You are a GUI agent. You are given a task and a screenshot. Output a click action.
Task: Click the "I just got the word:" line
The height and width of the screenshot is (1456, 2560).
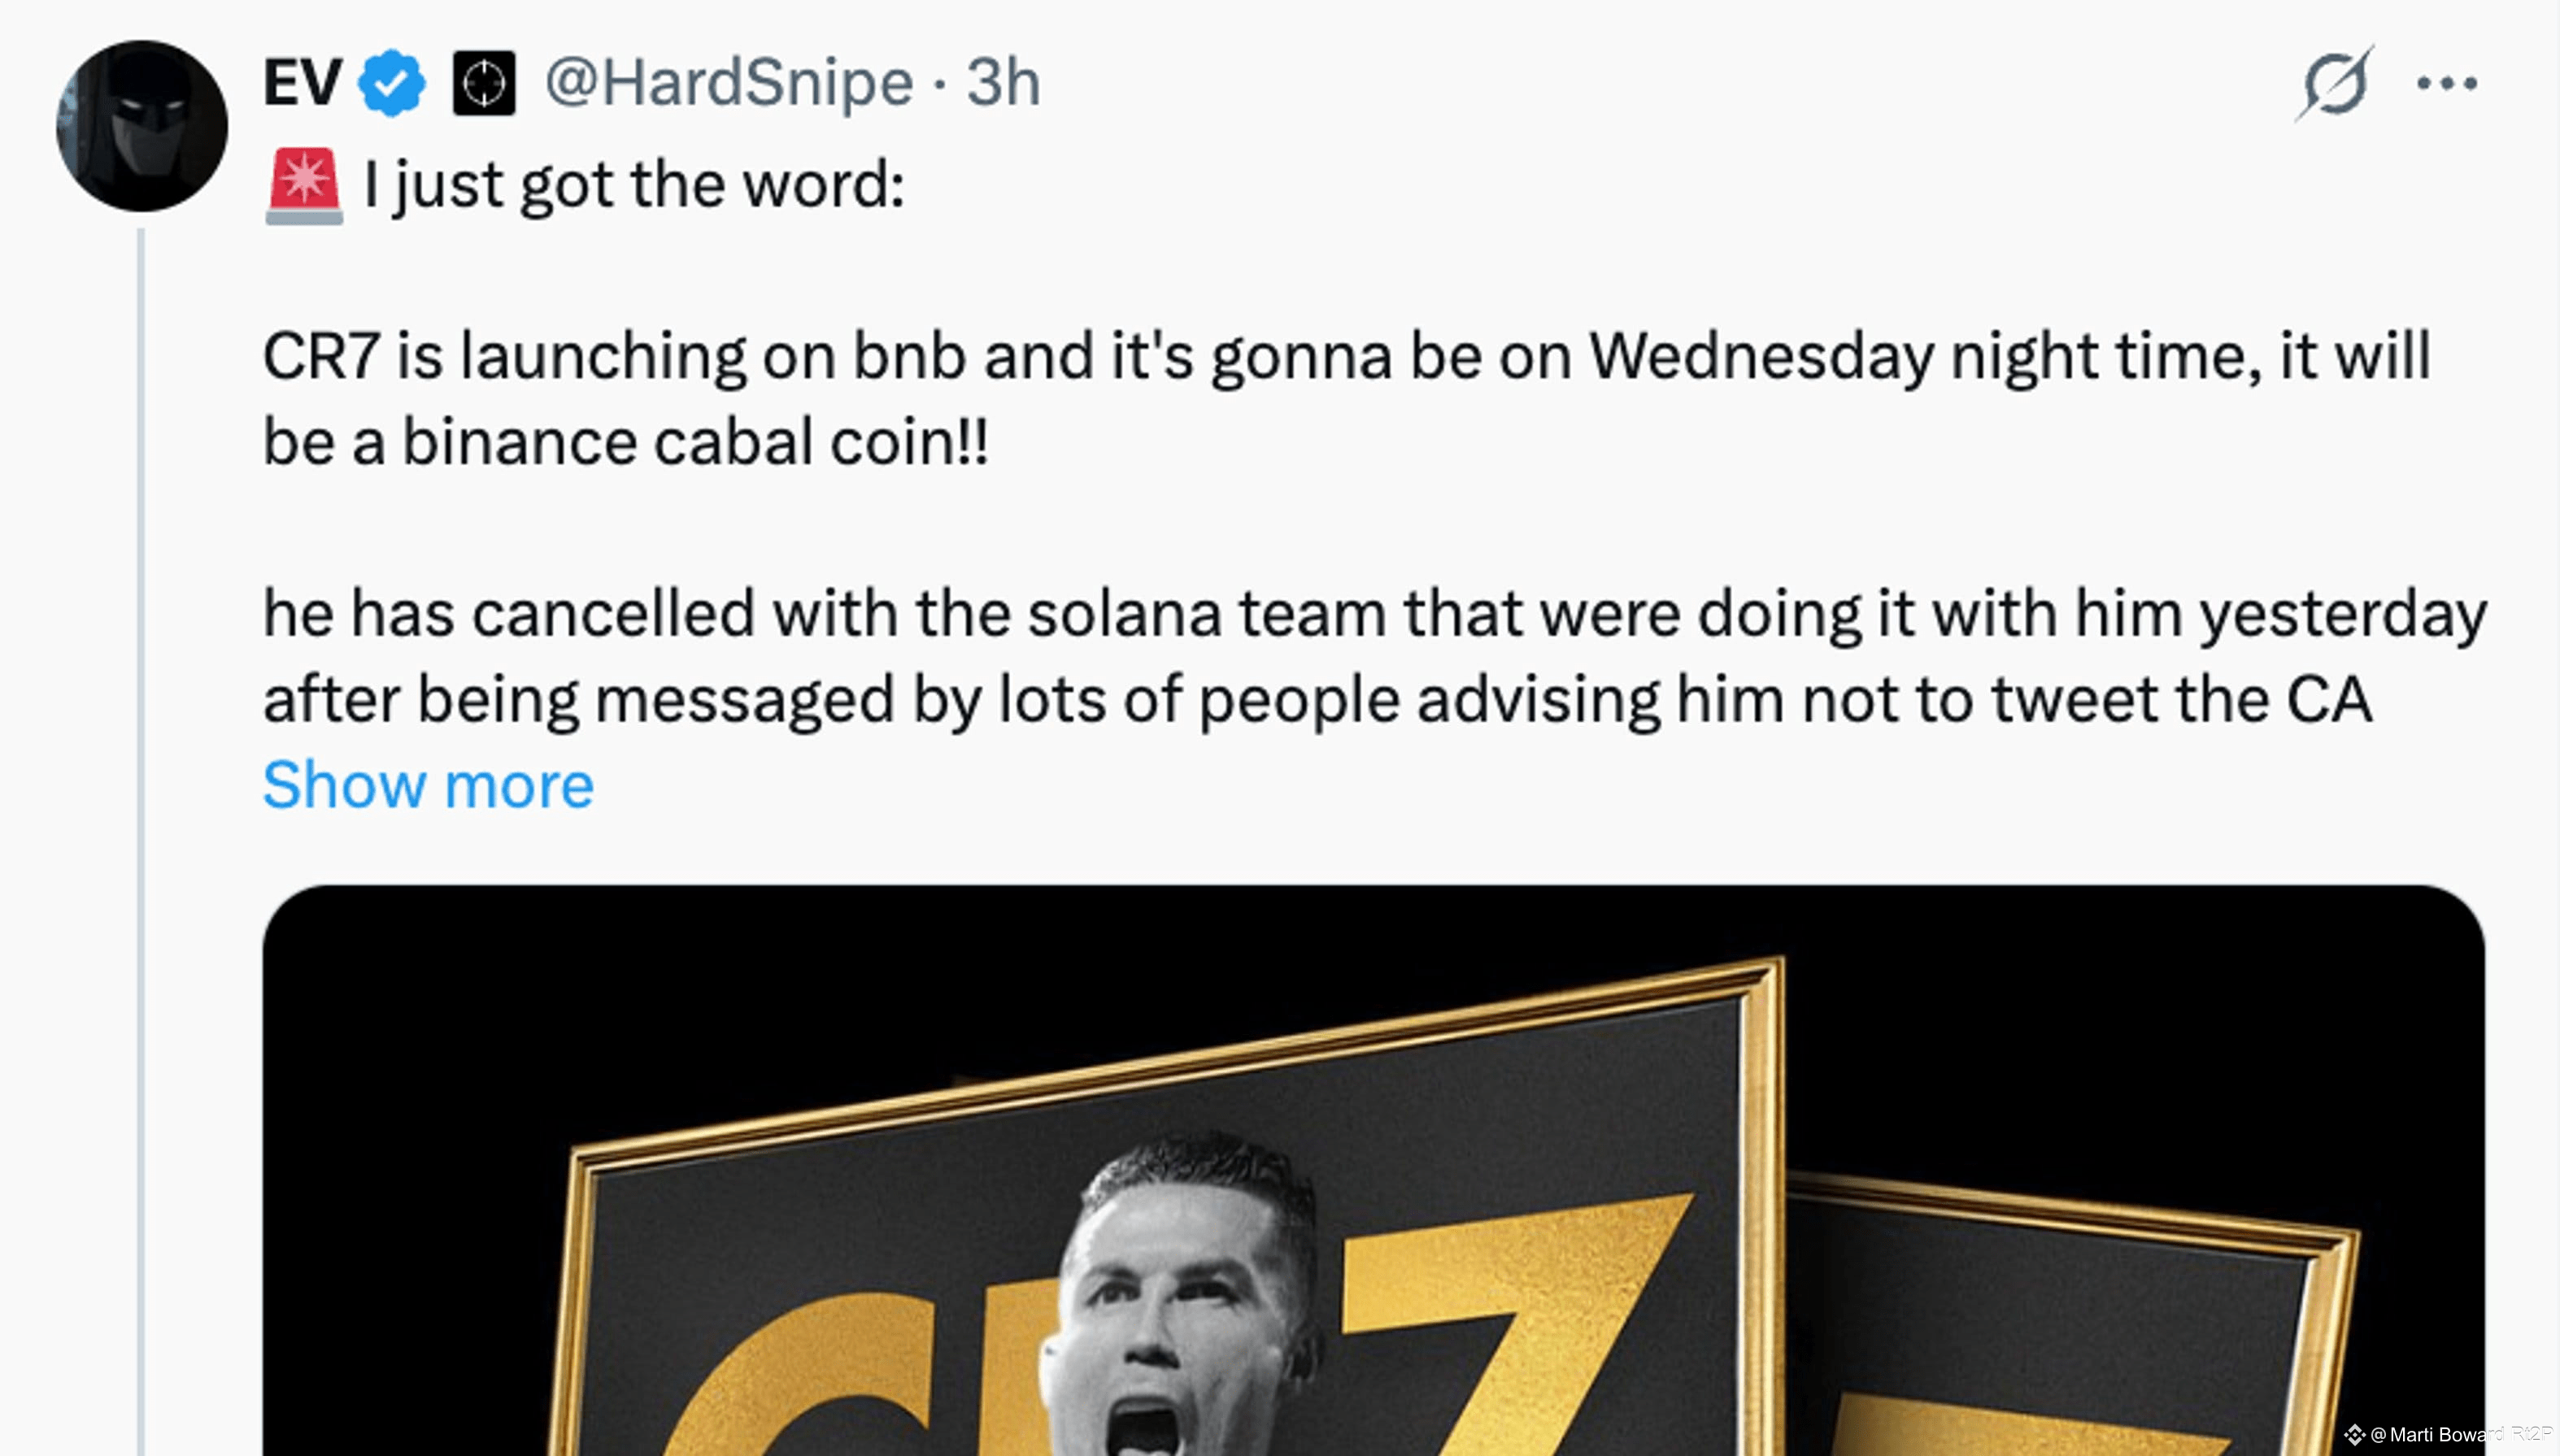click(635, 185)
